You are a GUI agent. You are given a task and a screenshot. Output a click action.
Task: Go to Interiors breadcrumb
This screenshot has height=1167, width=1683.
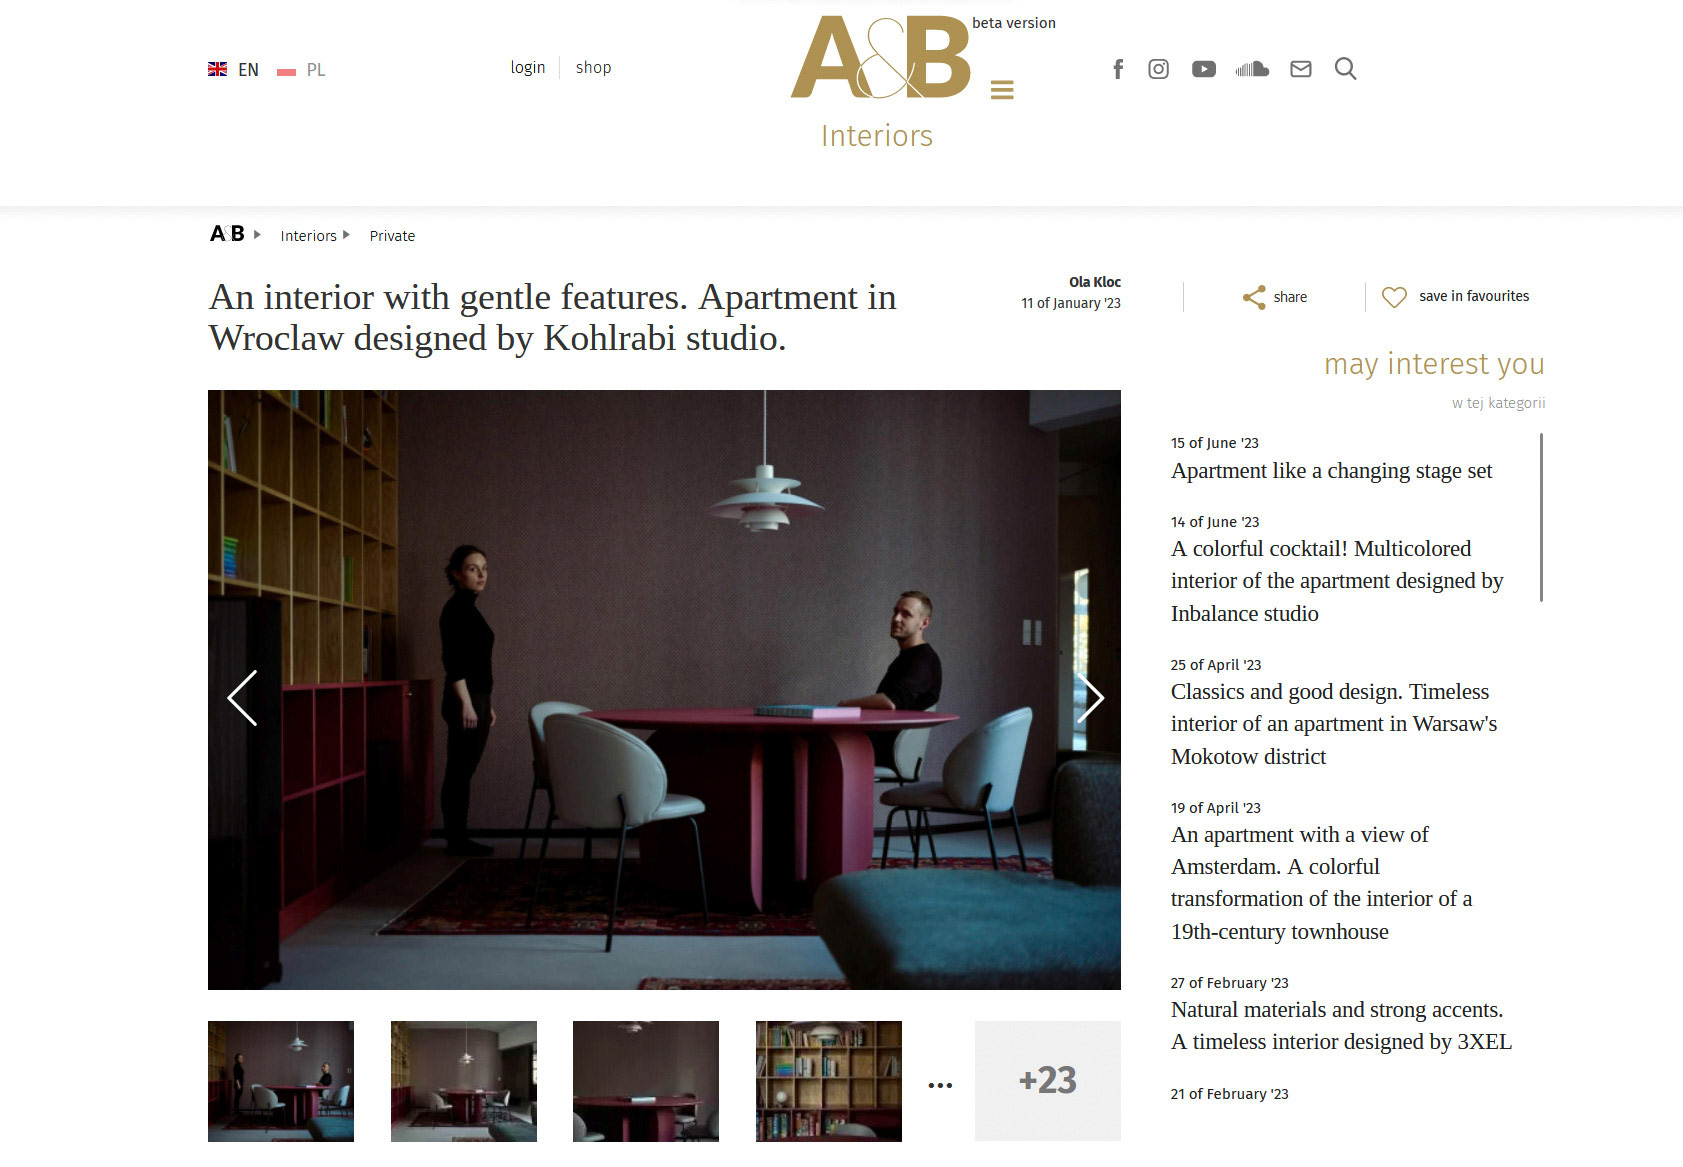point(308,236)
